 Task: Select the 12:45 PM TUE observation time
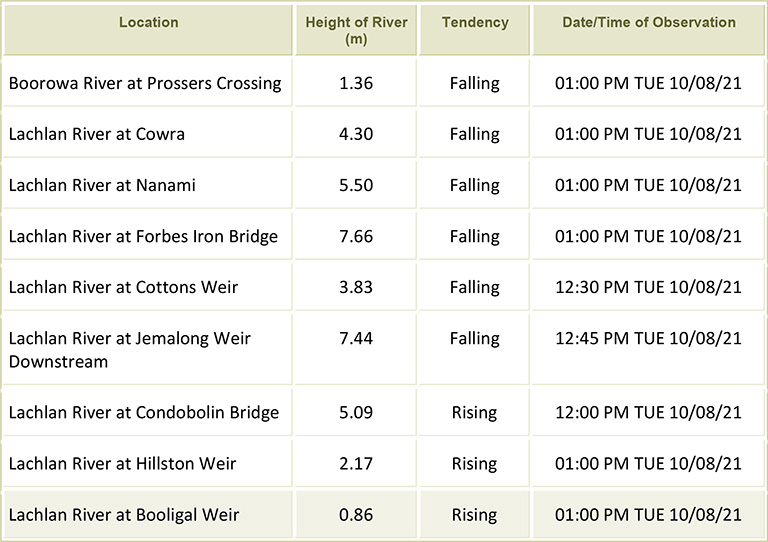tap(648, 339)
